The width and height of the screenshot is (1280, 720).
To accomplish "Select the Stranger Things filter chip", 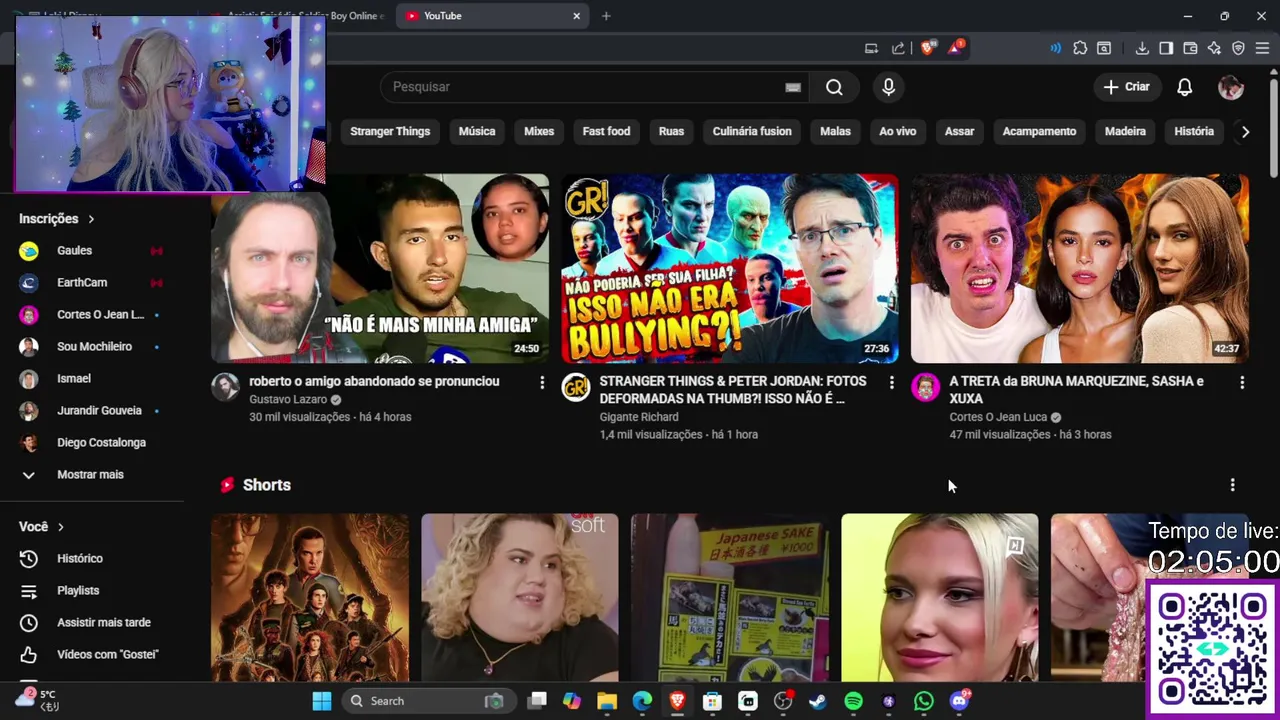I will click(x=390, y=132).
